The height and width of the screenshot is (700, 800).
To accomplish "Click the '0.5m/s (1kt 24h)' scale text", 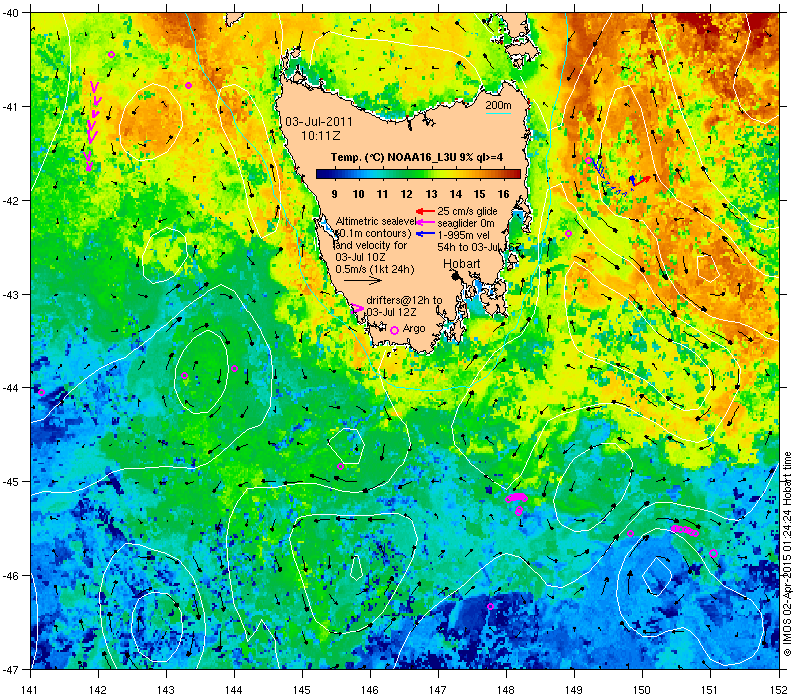I will tap(374, 269).
